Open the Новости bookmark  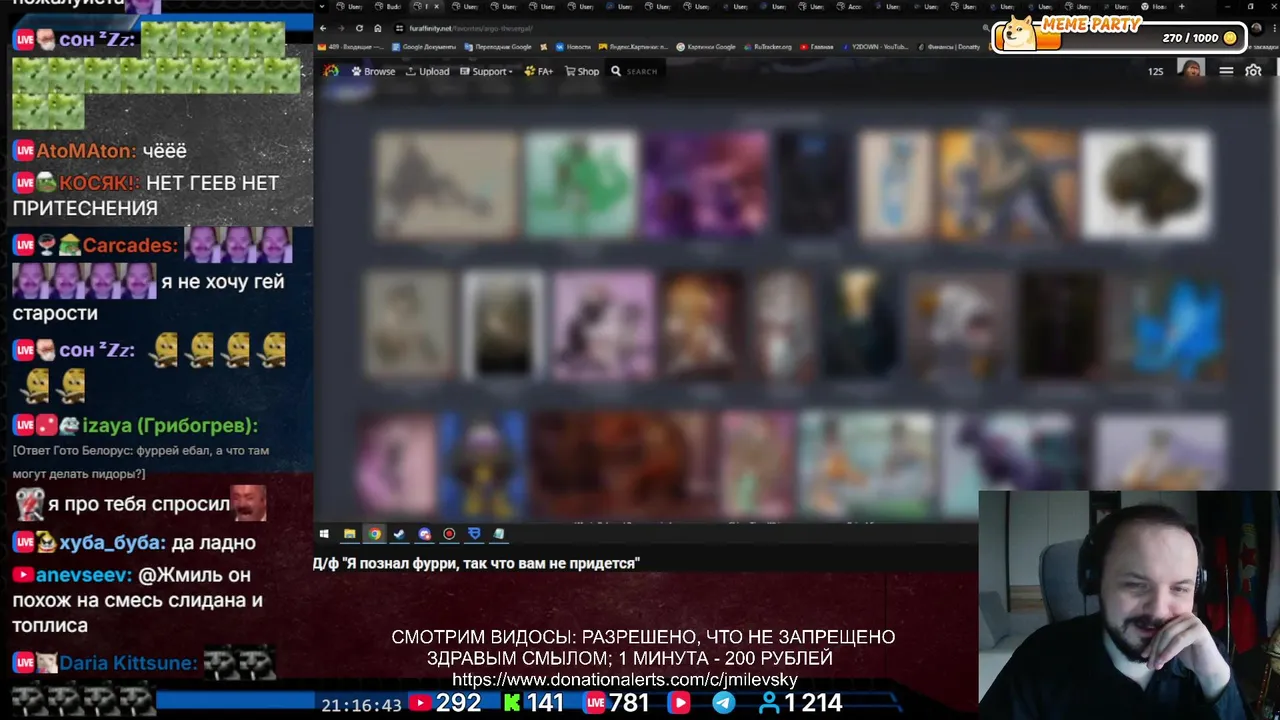pyautogui.click(x=573, y=47)
